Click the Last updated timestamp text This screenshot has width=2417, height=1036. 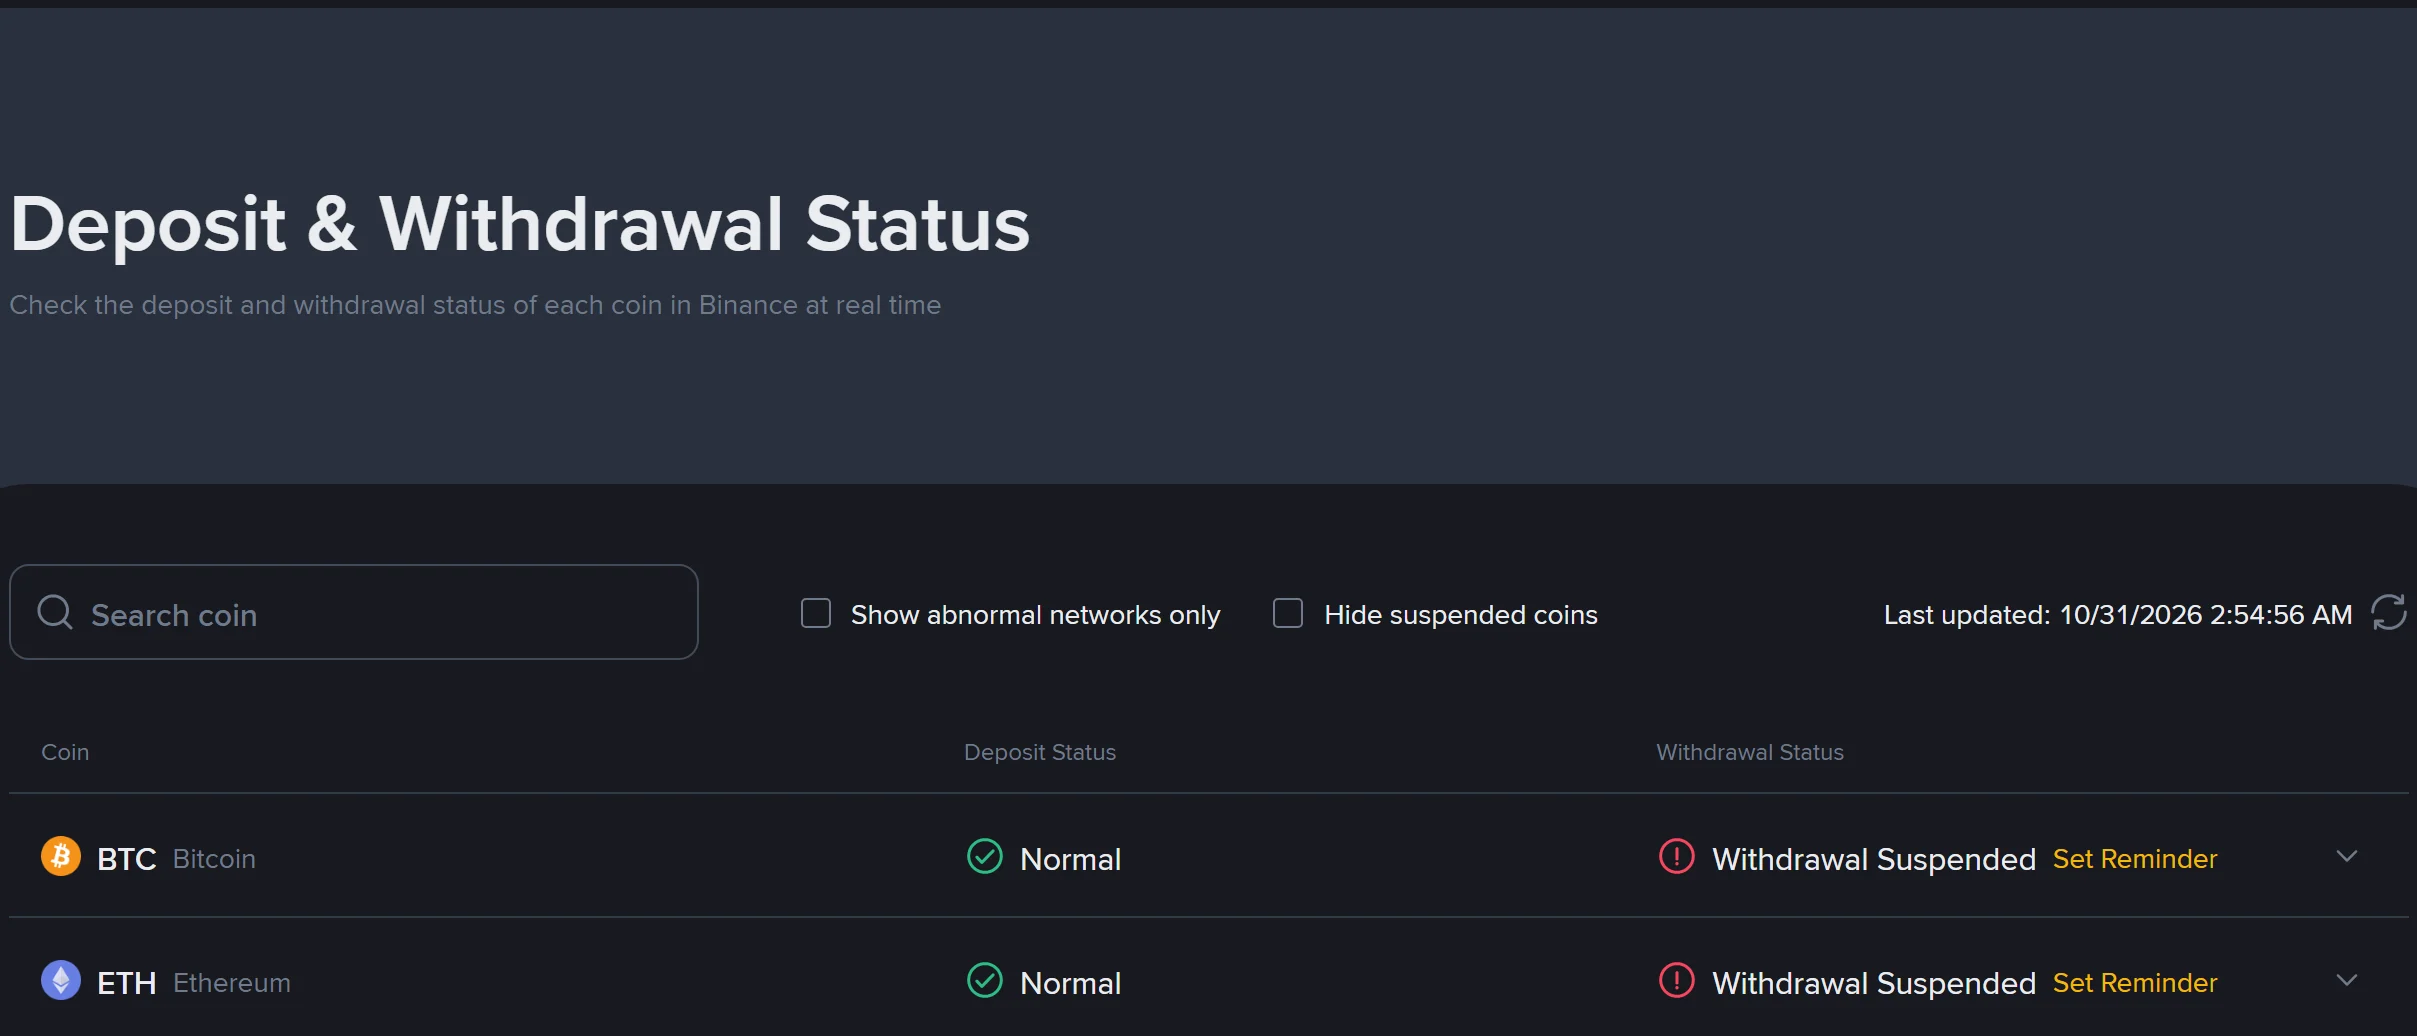[x=2118, y=614]
